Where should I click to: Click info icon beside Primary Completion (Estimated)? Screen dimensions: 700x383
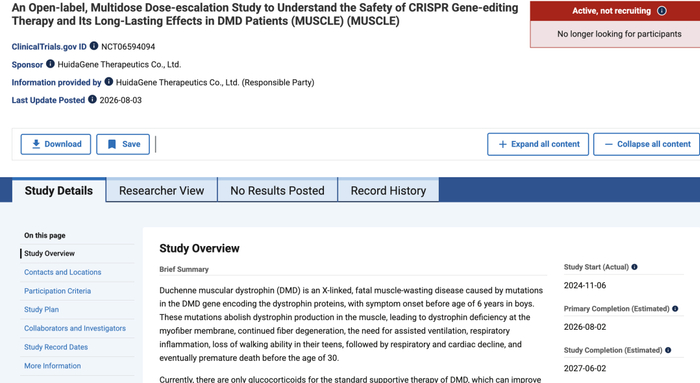tap(675, 308)
